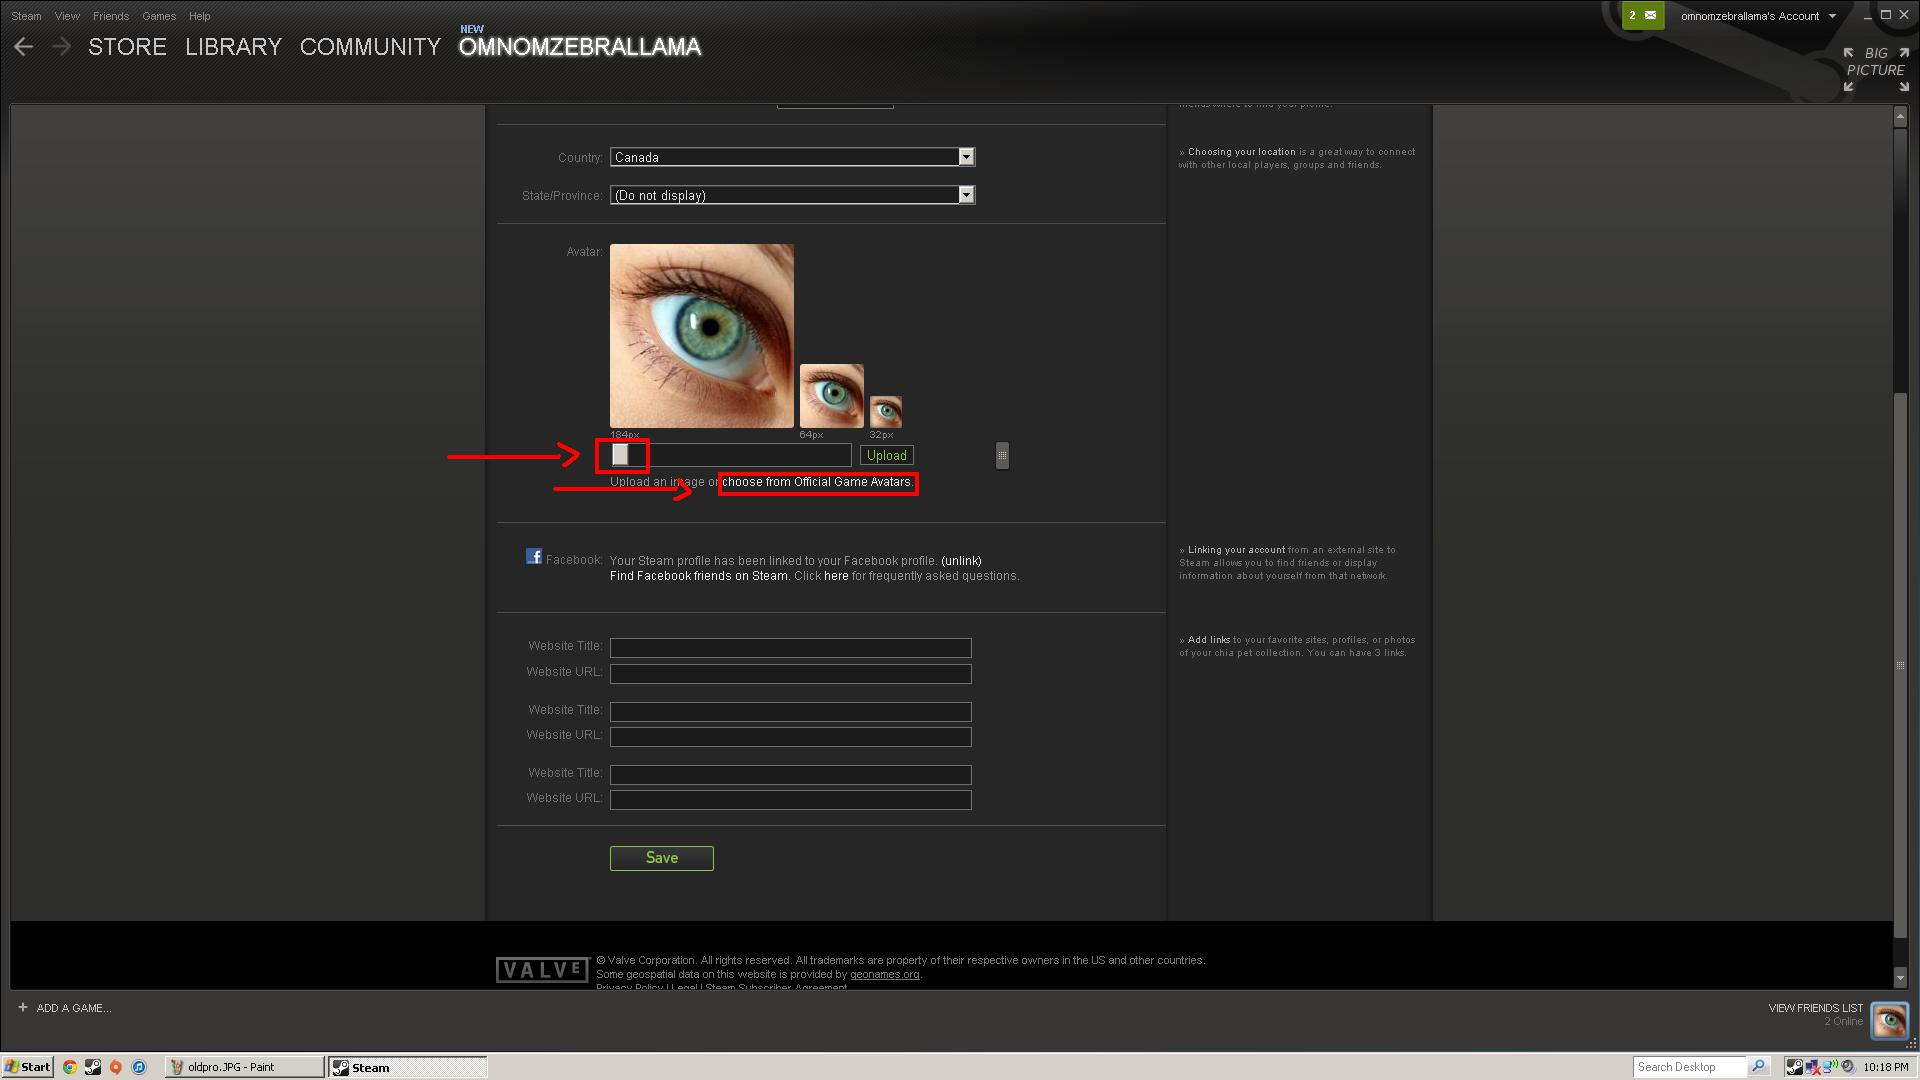Click the Steam icon in system tray
The image size is (1920, 1080).
tap(1794, 1067)
